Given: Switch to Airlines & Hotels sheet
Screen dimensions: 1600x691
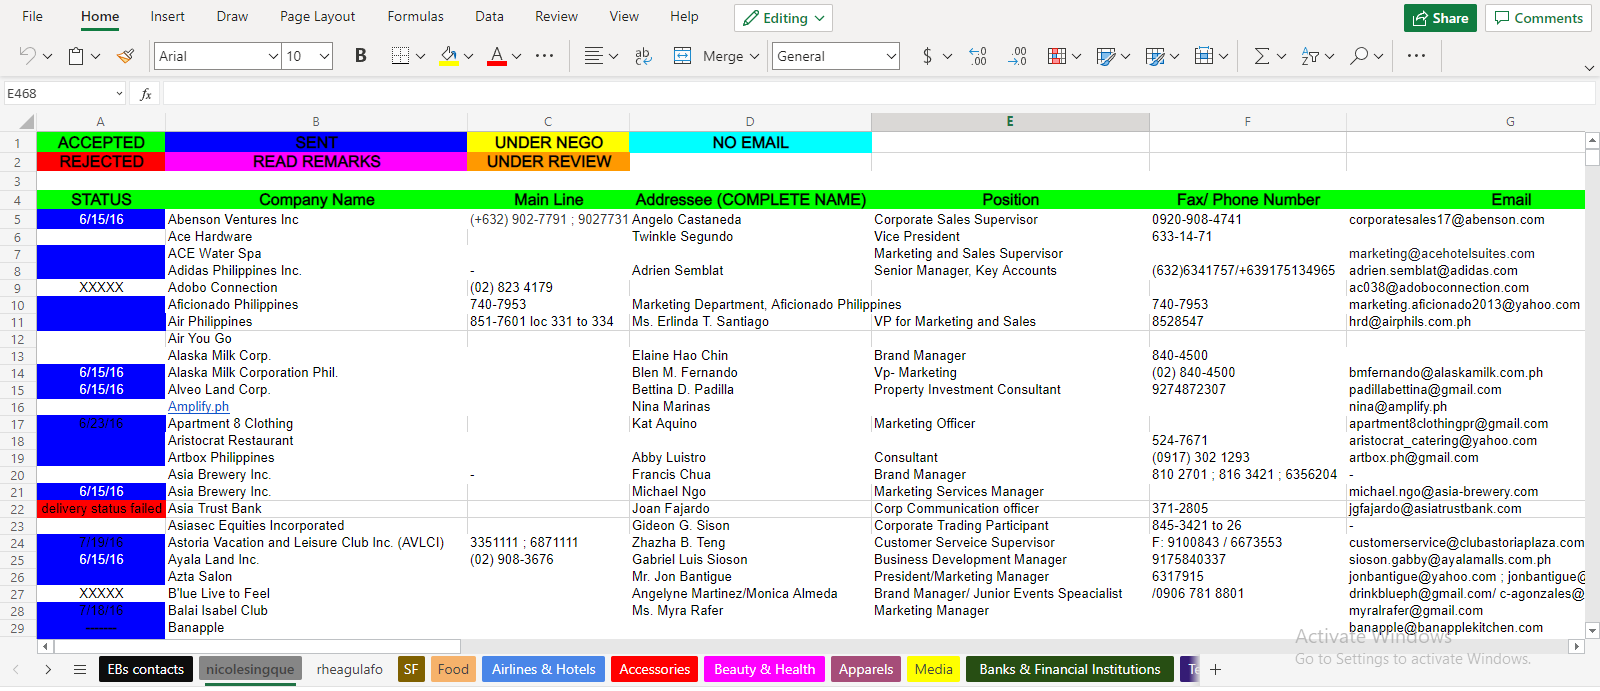Looking at the screenshot, I should click(x=543, y=670).
